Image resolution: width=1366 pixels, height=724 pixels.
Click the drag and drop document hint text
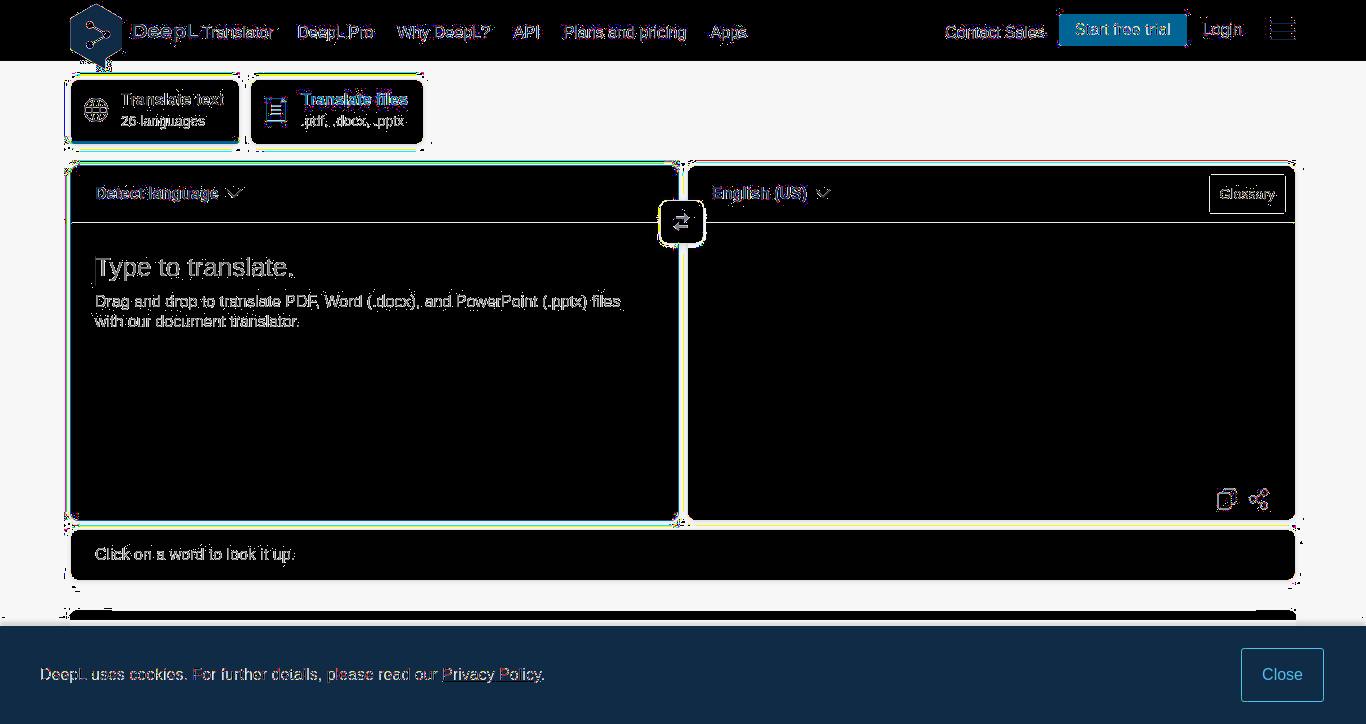[358, 311]
